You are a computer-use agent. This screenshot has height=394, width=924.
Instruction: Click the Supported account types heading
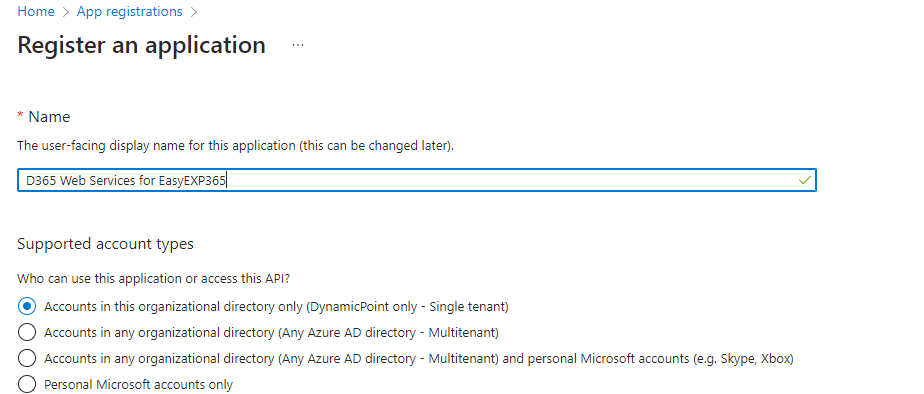(105, 244)
